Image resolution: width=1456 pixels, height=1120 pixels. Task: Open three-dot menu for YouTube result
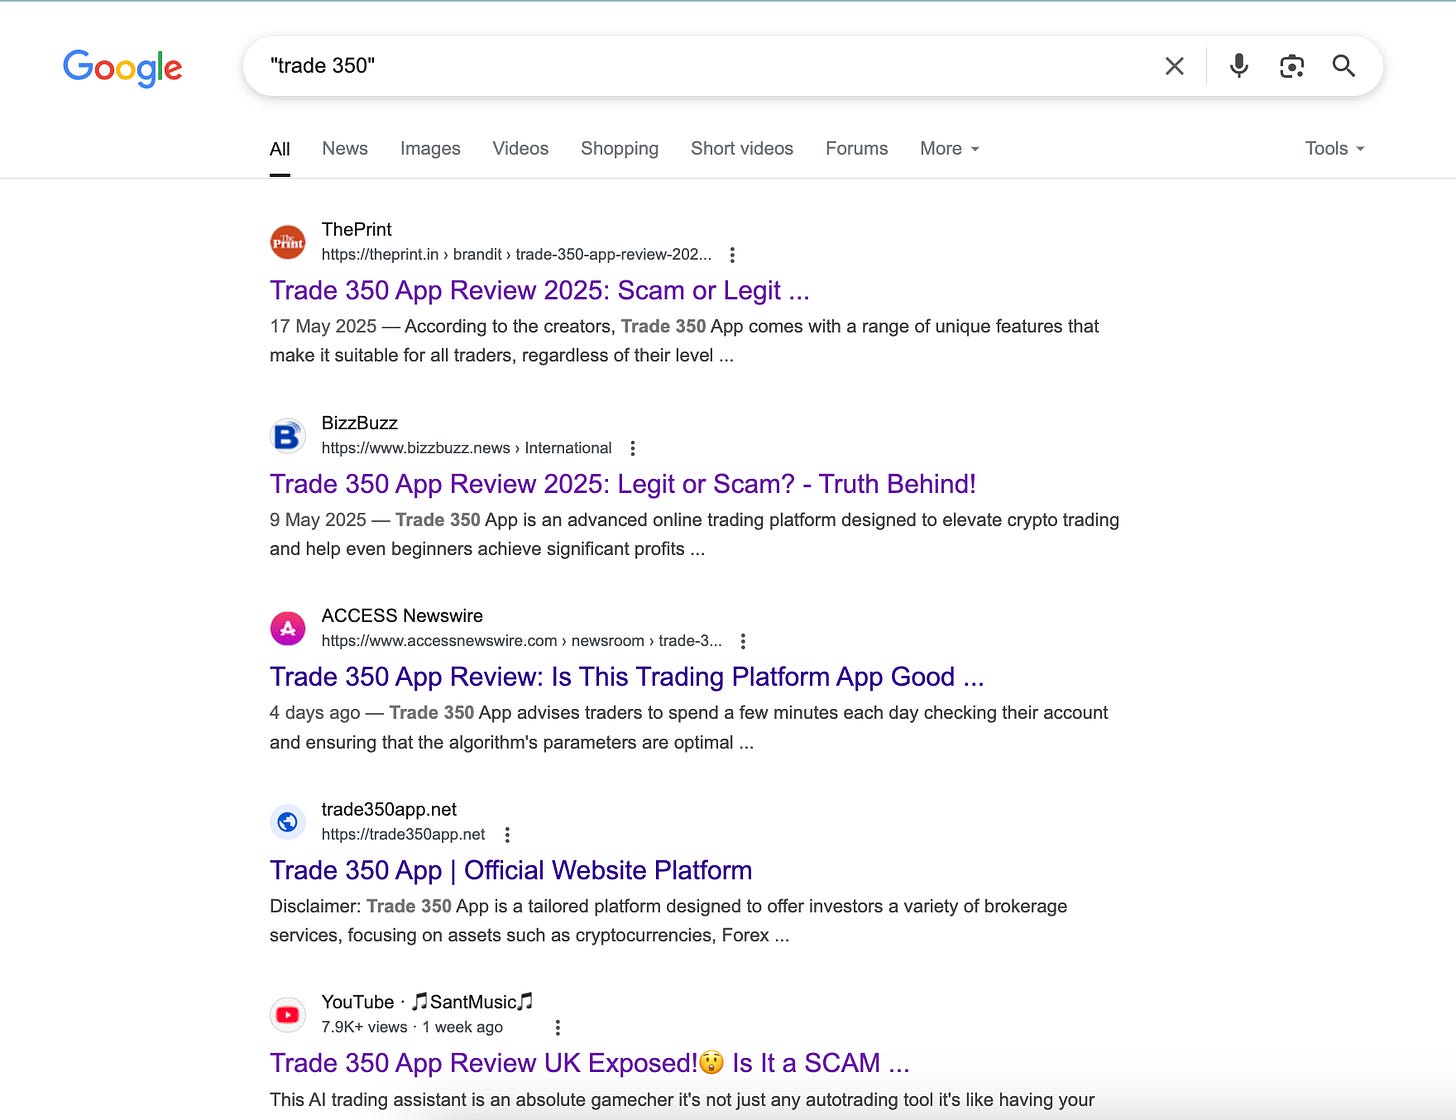(x=557, y=1027)
